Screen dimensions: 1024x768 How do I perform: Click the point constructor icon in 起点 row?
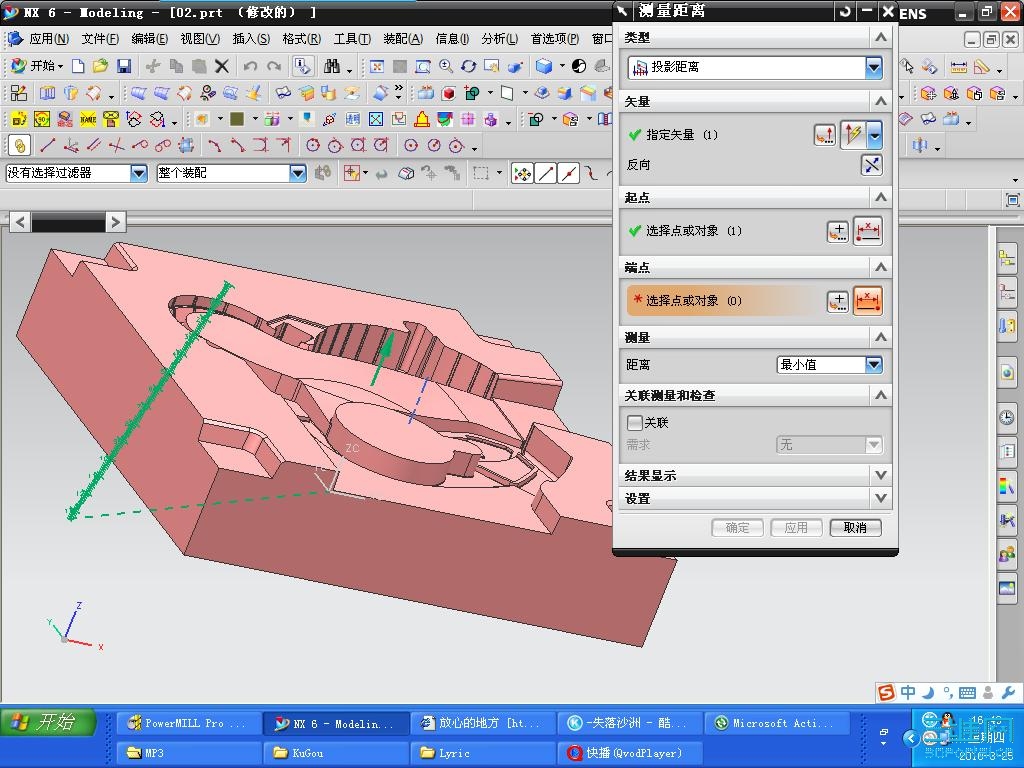pos(837,231)
